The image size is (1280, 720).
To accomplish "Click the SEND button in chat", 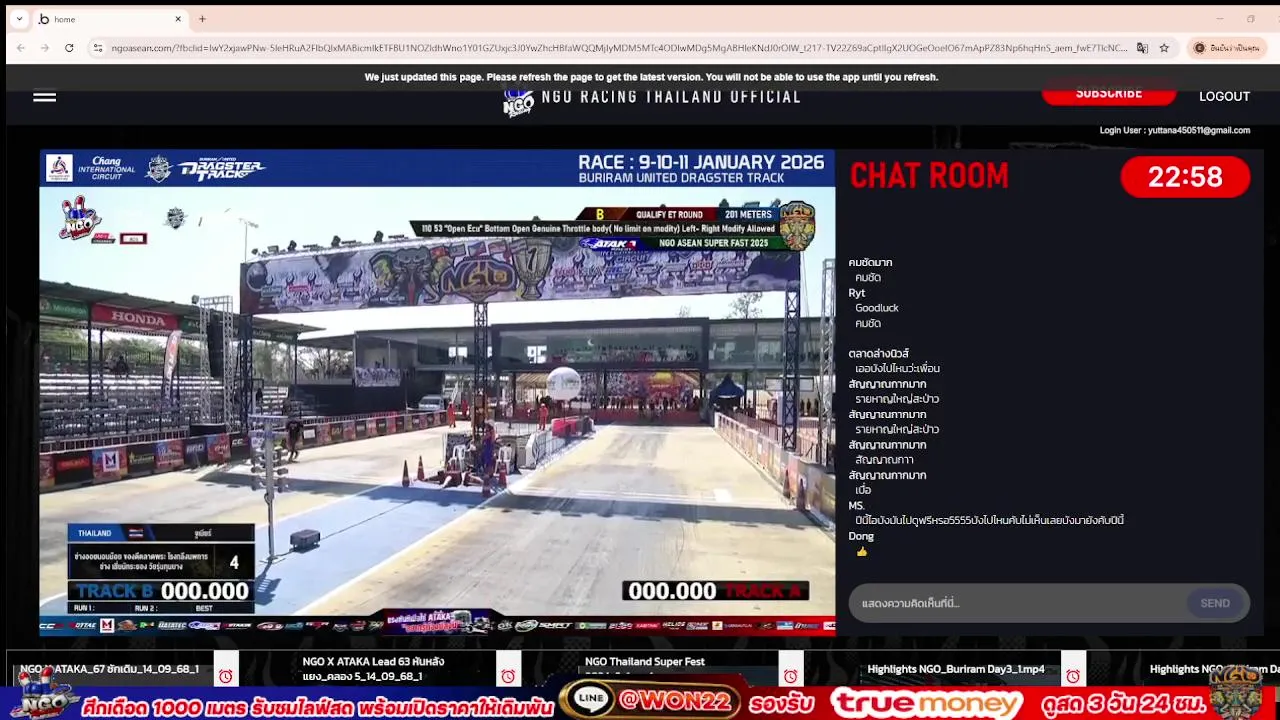I will (x=1215, y=603).
